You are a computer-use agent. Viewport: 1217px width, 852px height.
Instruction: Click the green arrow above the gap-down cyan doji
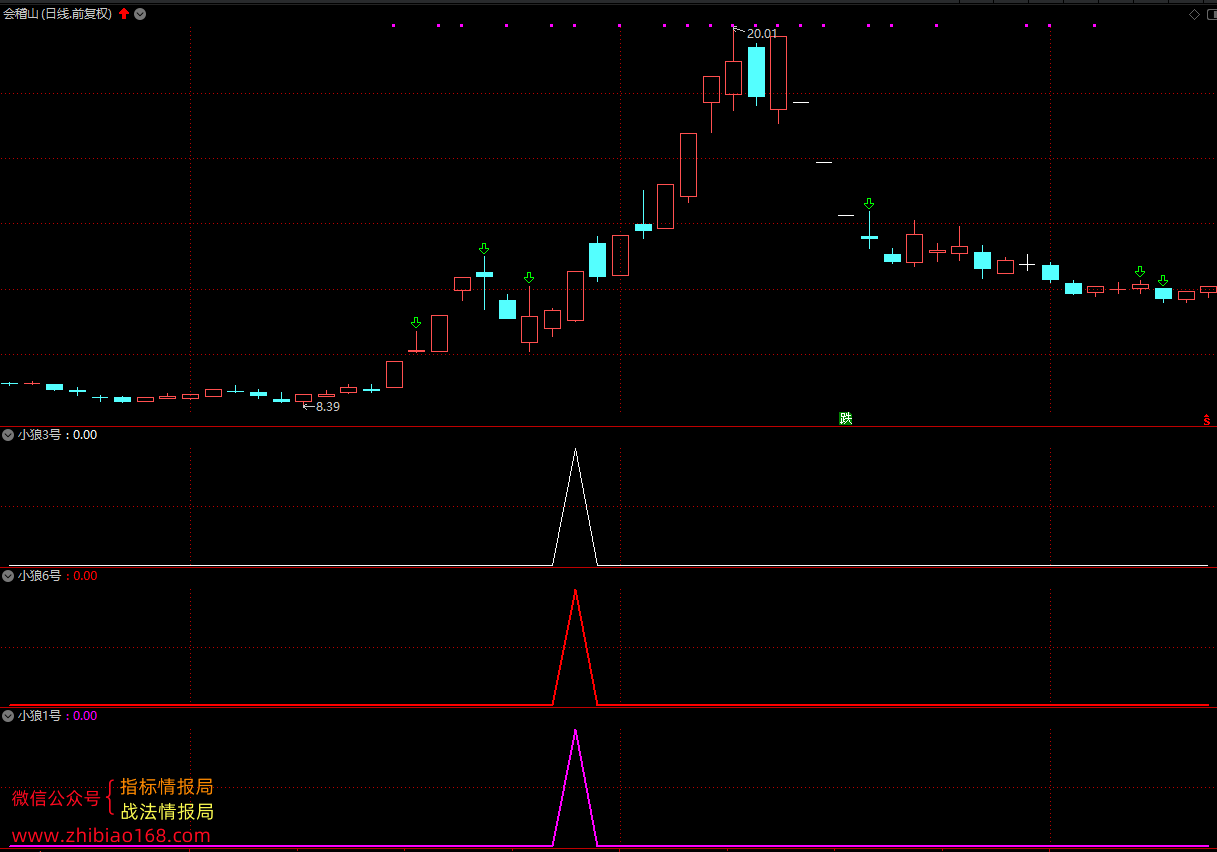[869, 204]
